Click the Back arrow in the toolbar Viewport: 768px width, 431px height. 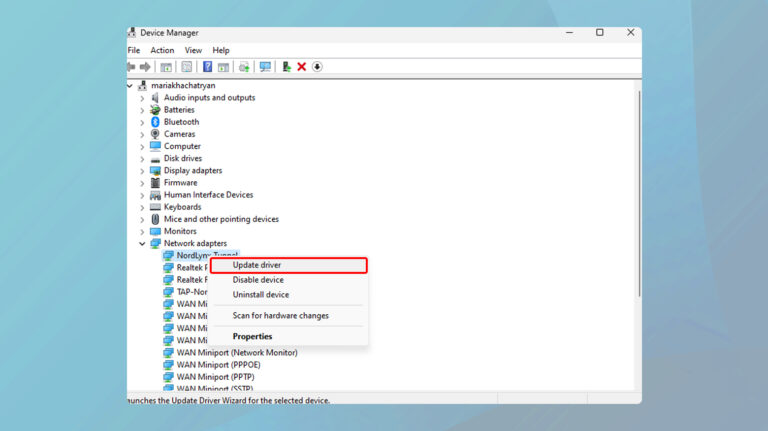click(131, 67)
